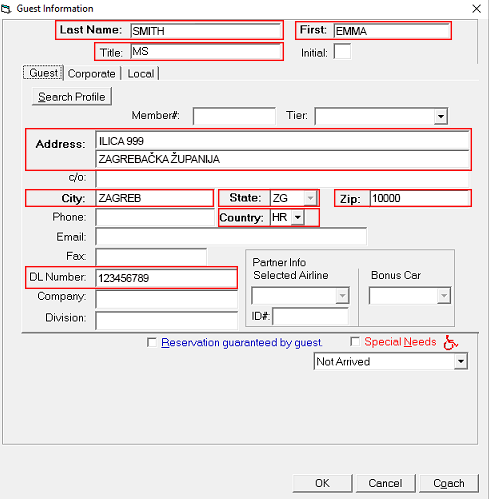The height and width of the screenshot is (499, 489).
Task: Open the Country dropdown arrow
Action: coord(297,218)
